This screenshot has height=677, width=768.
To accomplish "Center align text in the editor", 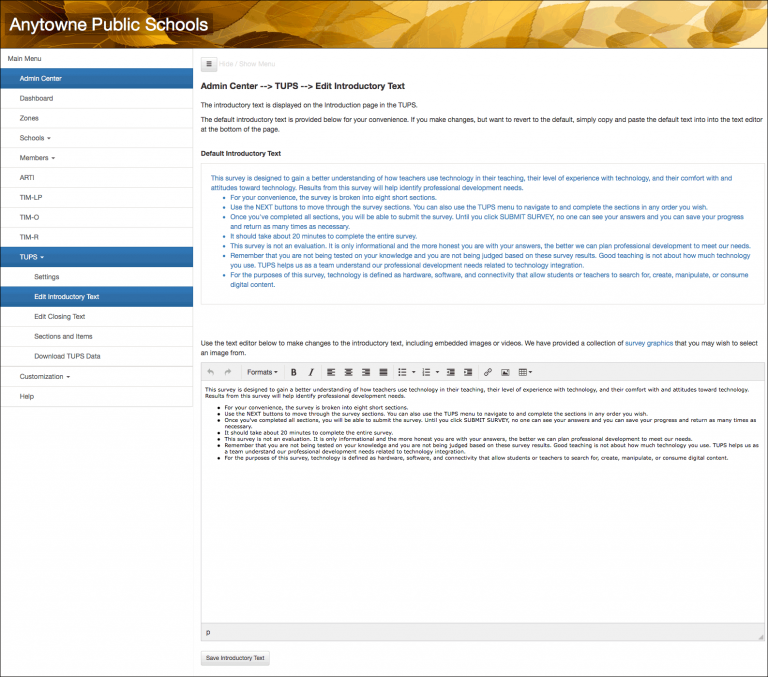I will click(x=348, y=372).
